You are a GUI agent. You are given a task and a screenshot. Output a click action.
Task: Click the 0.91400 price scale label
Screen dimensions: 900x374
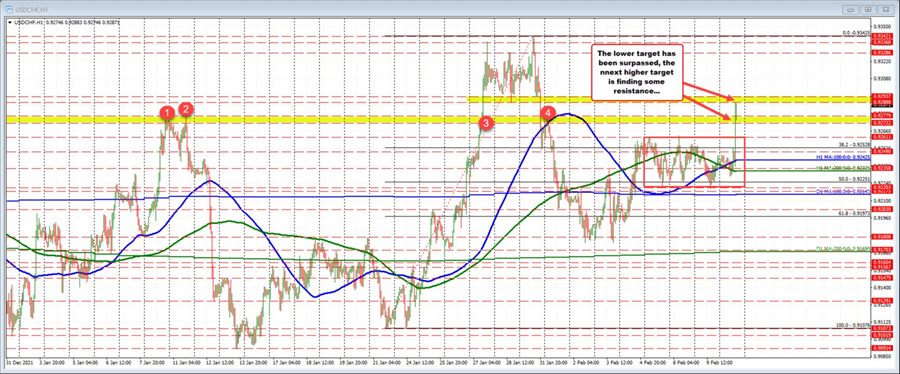pyautogui.click(x=881, y=287)
